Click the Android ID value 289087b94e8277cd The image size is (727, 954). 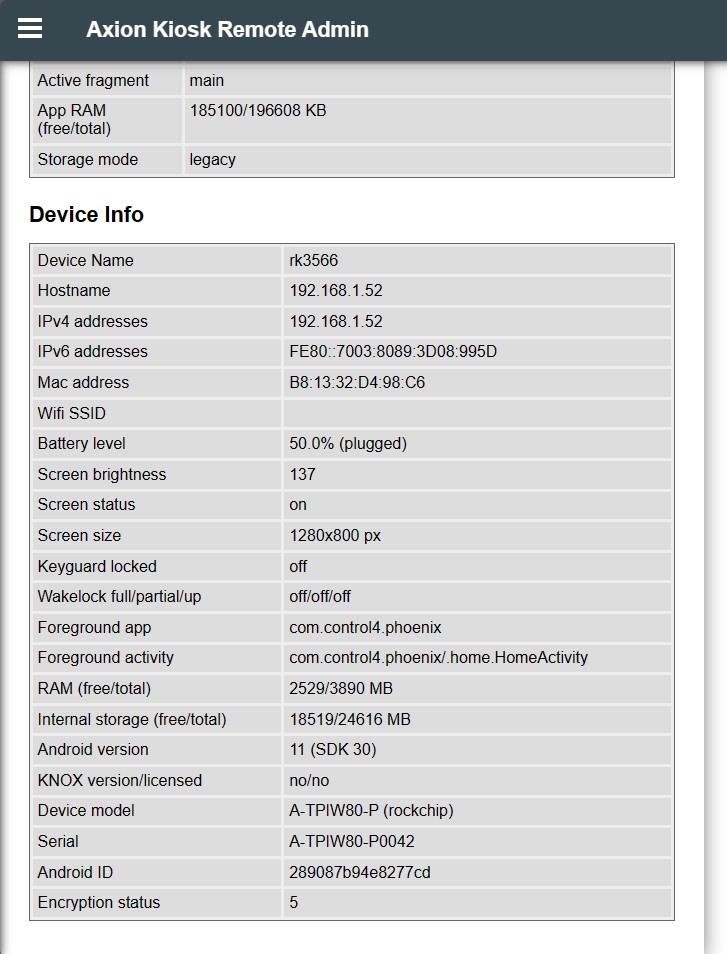(360, 872)
